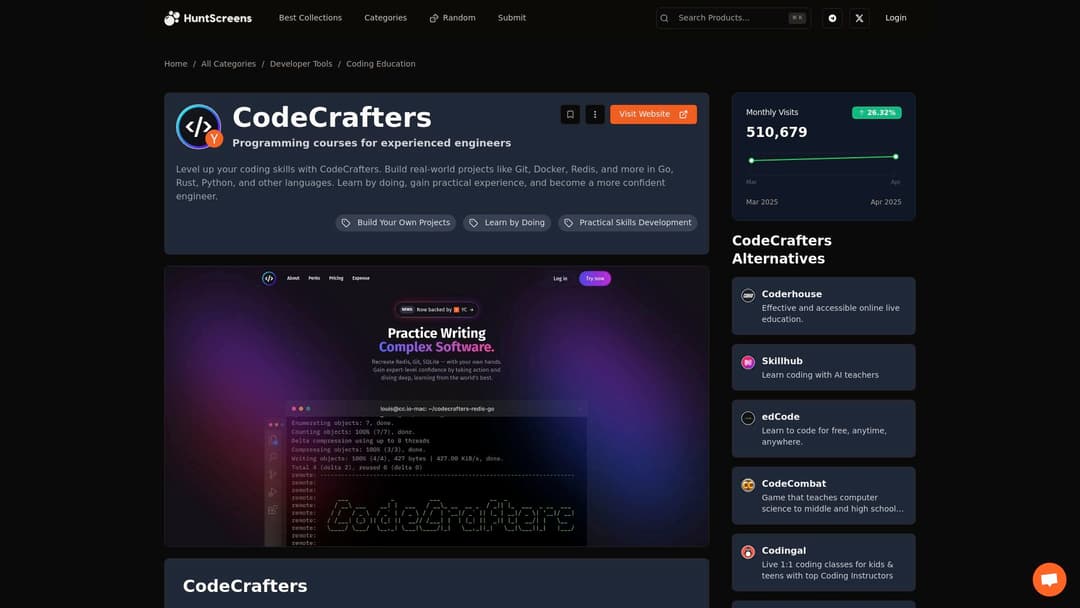Select Random in the navigation bar
This screenshot has height=608, width=1080.
pyautogui.click(x=452, y=18)
